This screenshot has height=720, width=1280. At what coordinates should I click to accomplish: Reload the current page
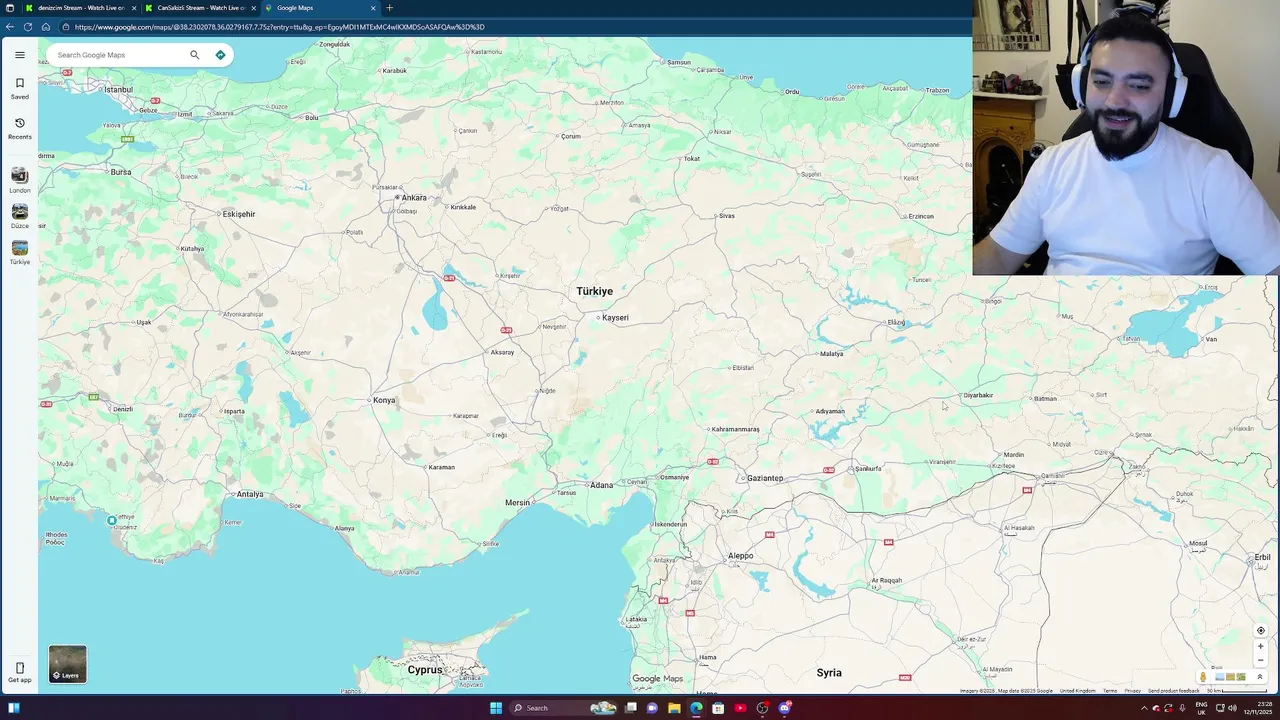click(27, 27)
